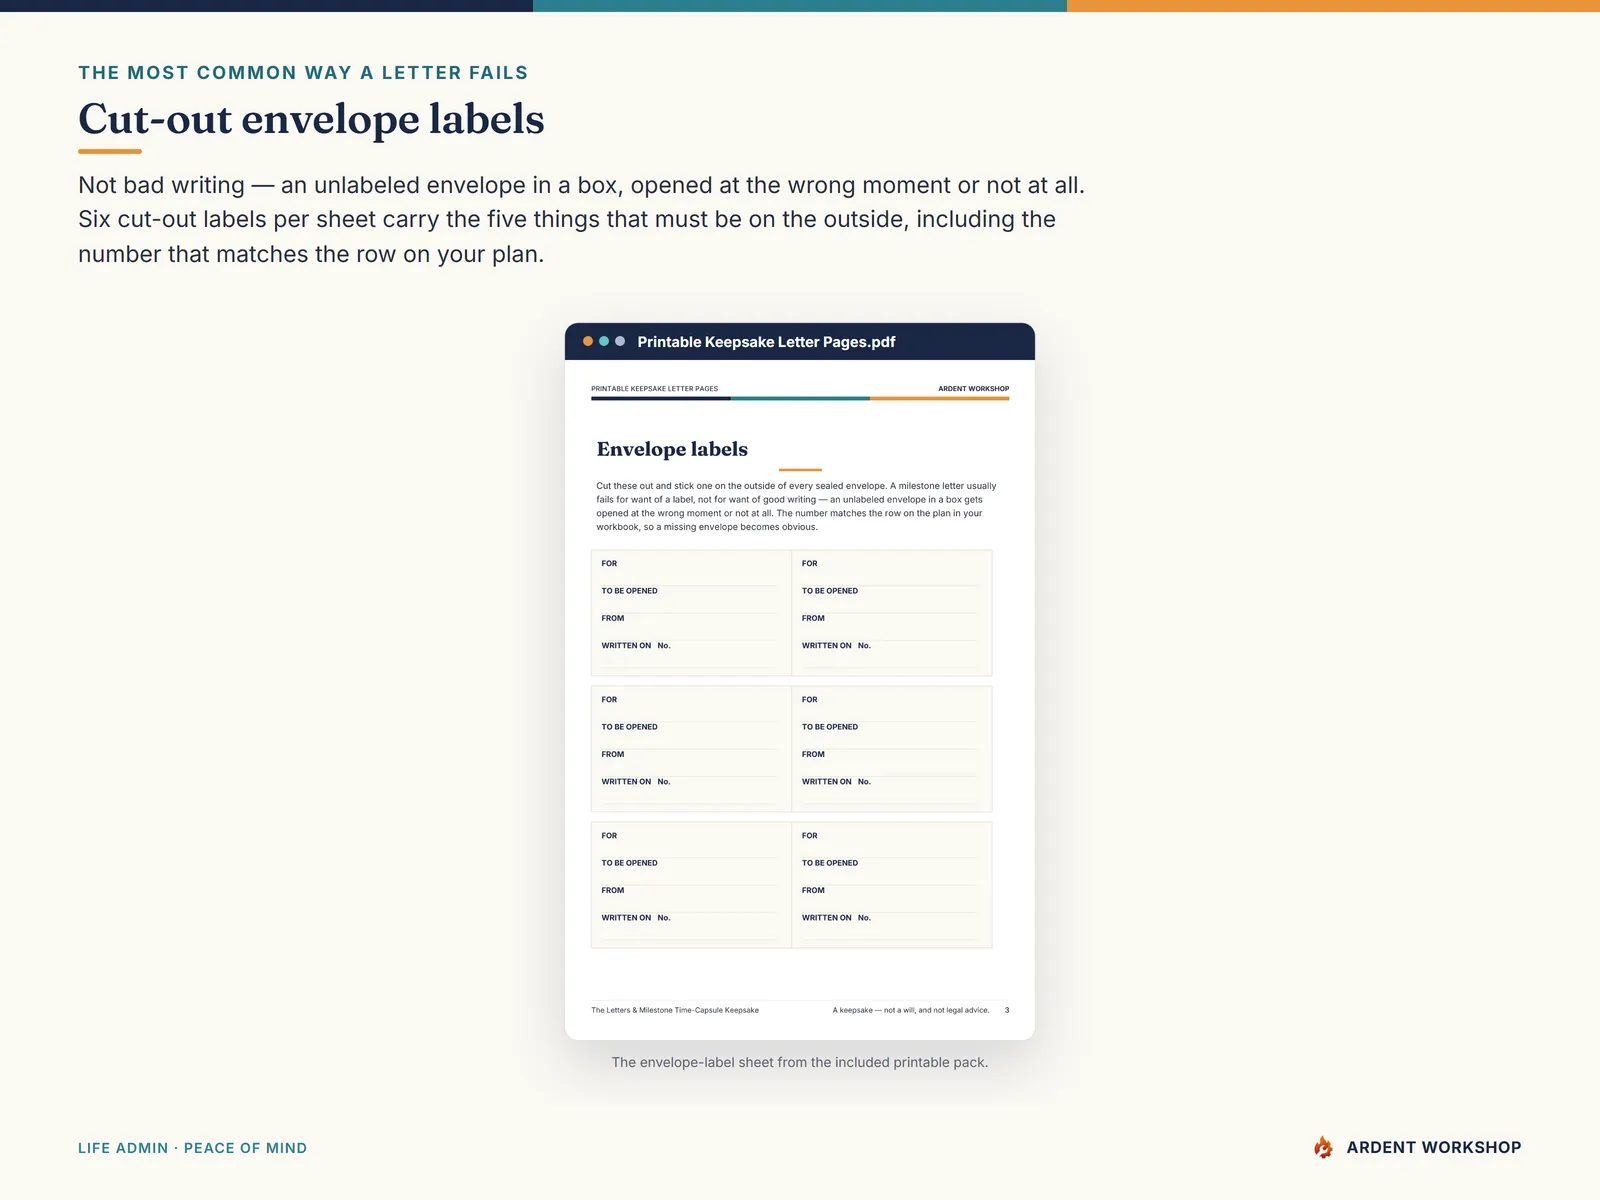Click the WRITTEN ON line of the bottom-right label

tap(889, 924)
